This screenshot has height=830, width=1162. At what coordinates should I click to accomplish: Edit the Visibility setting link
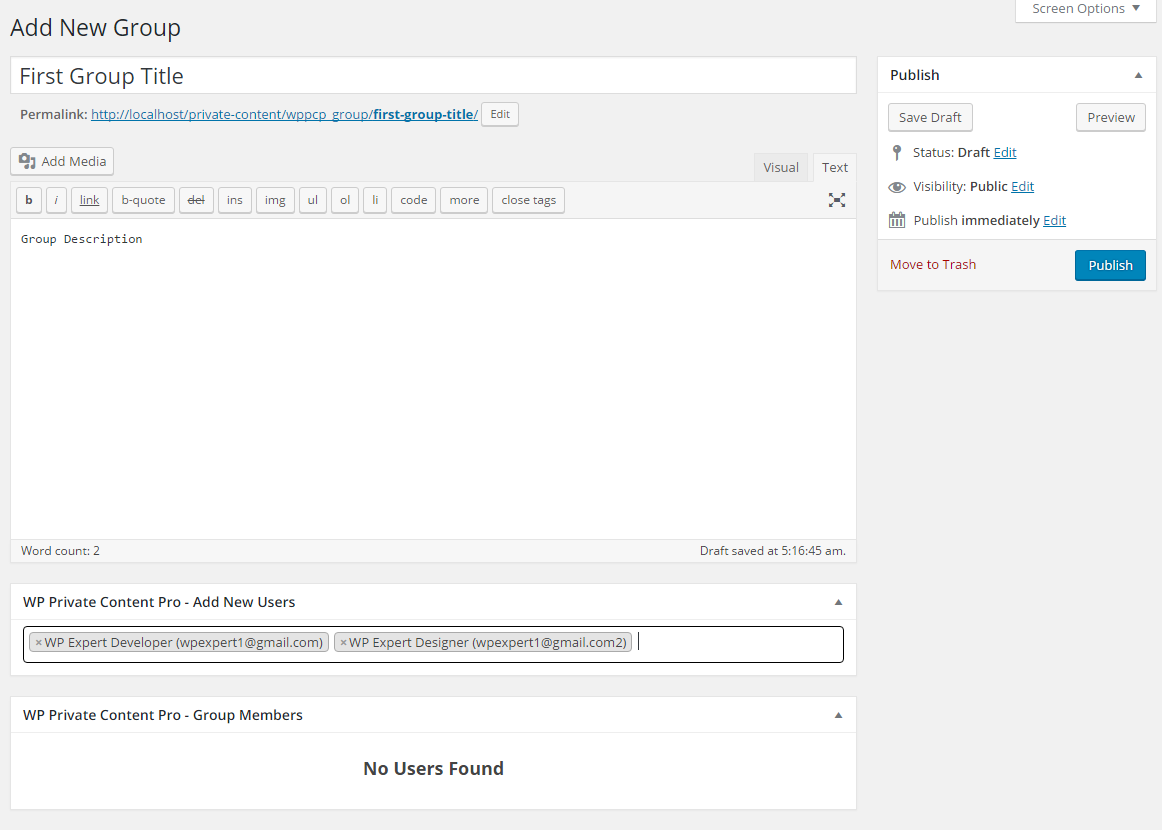1022,186
